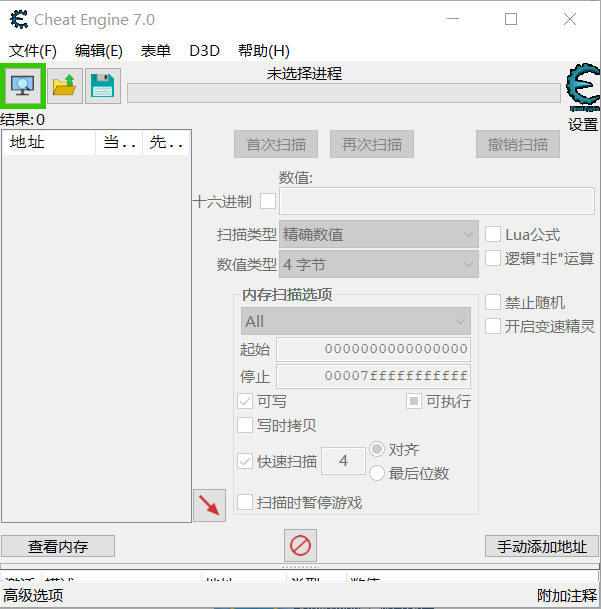Open 高级选项 at the bottom
Image resolution: width=601 pixels, height=609 pixels.
[33, 595]
